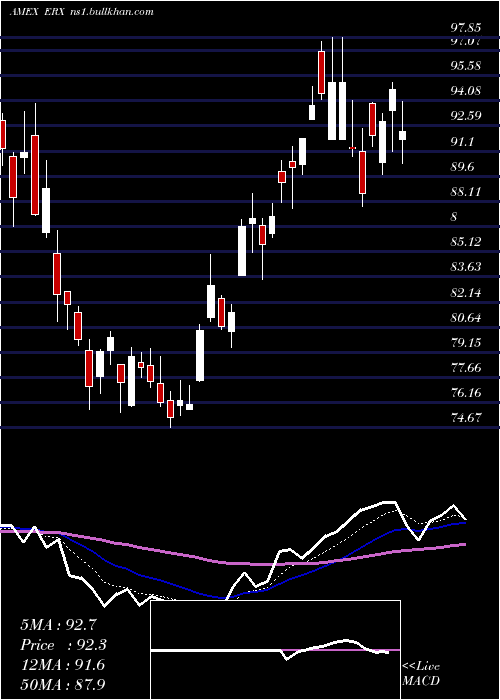Click the 77.66 price axis label

tap(466, 368)
